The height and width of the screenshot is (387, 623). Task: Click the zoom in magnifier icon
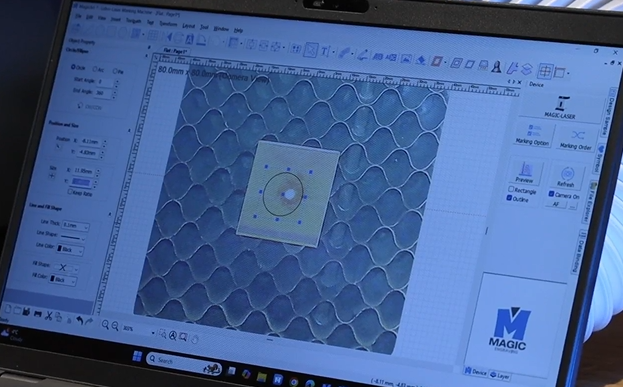105,325
